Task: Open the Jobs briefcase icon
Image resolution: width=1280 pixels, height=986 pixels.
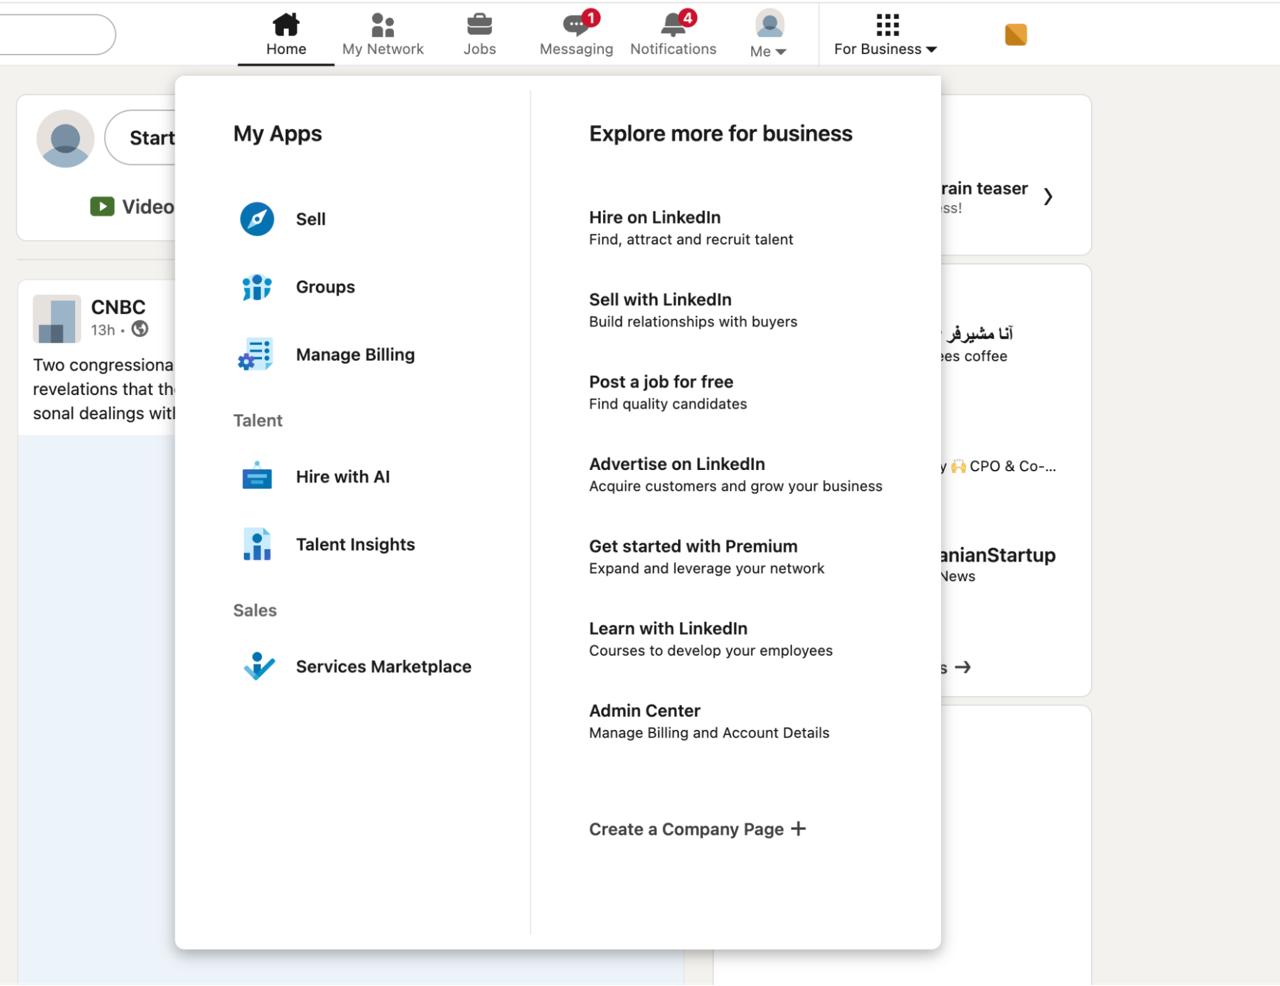Action: [x=479, y=24]
